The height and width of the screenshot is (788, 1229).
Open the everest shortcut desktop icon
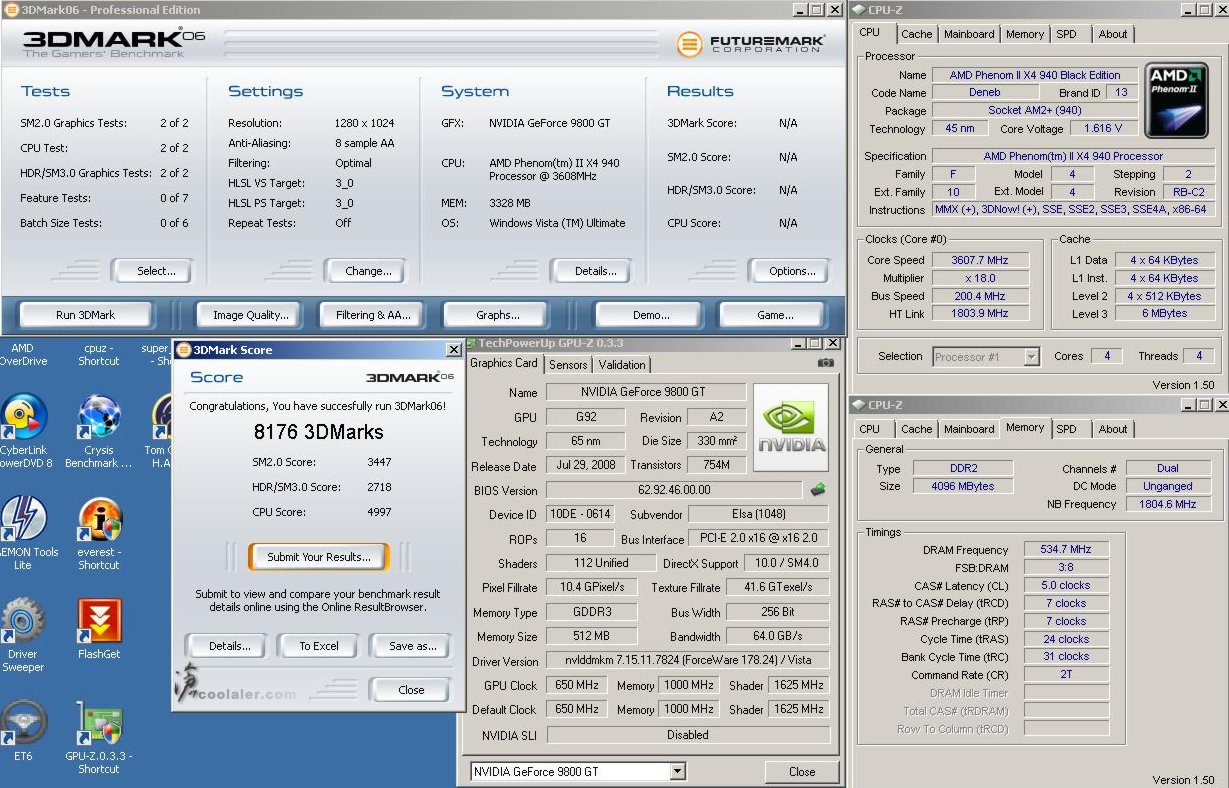(99, 520)
